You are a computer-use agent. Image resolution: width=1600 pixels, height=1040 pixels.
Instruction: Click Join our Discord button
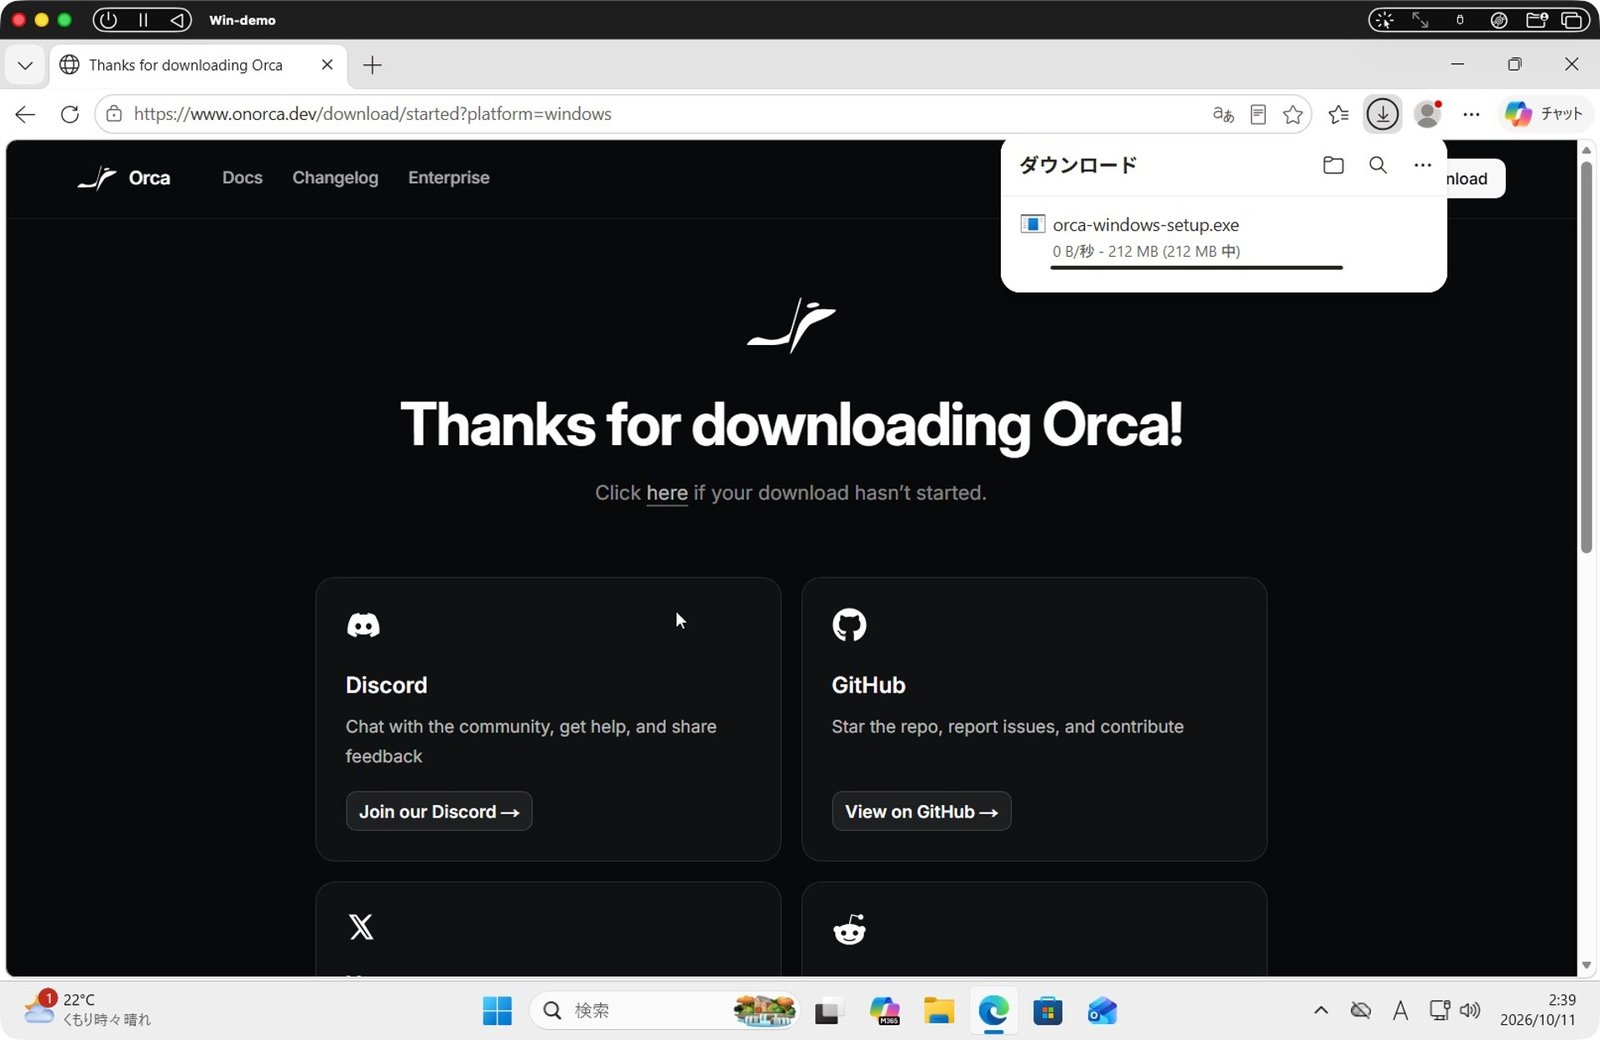[x=439, y=811]
